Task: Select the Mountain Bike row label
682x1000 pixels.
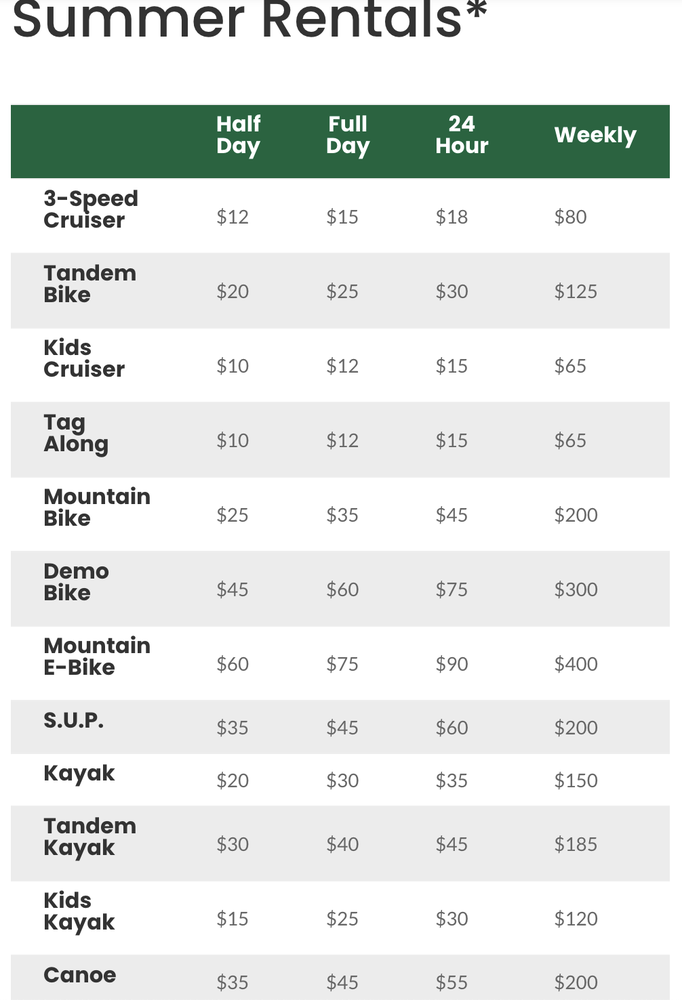Action: (97, 507)
